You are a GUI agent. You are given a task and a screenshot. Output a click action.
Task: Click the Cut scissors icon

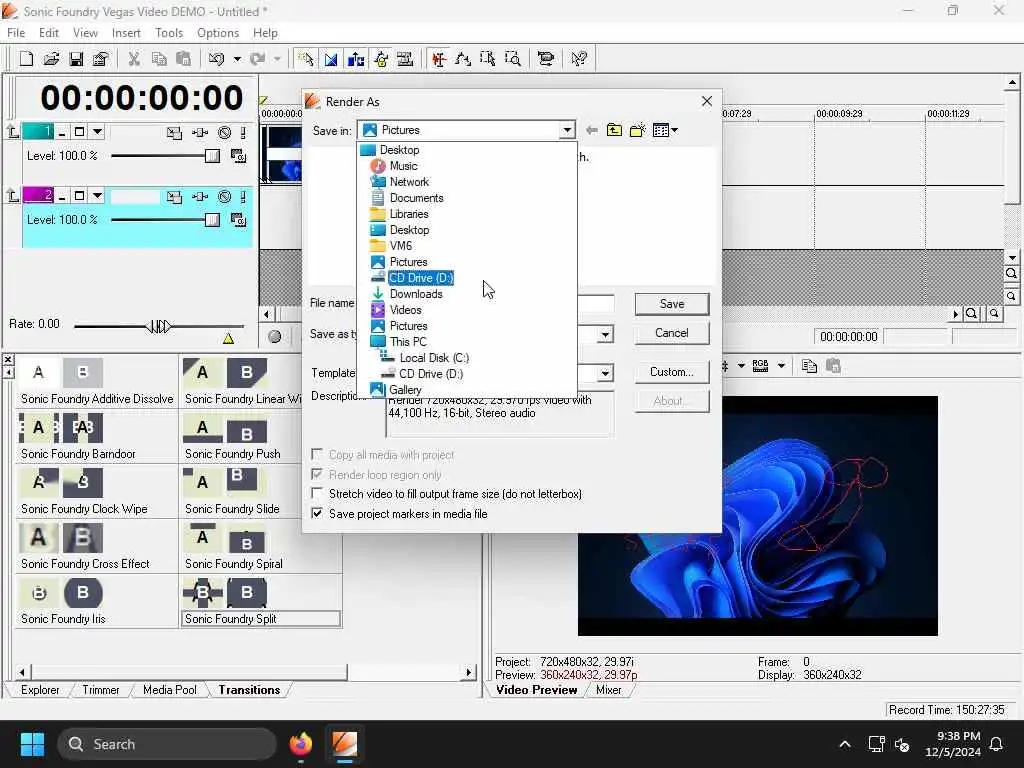coord(134,59)
